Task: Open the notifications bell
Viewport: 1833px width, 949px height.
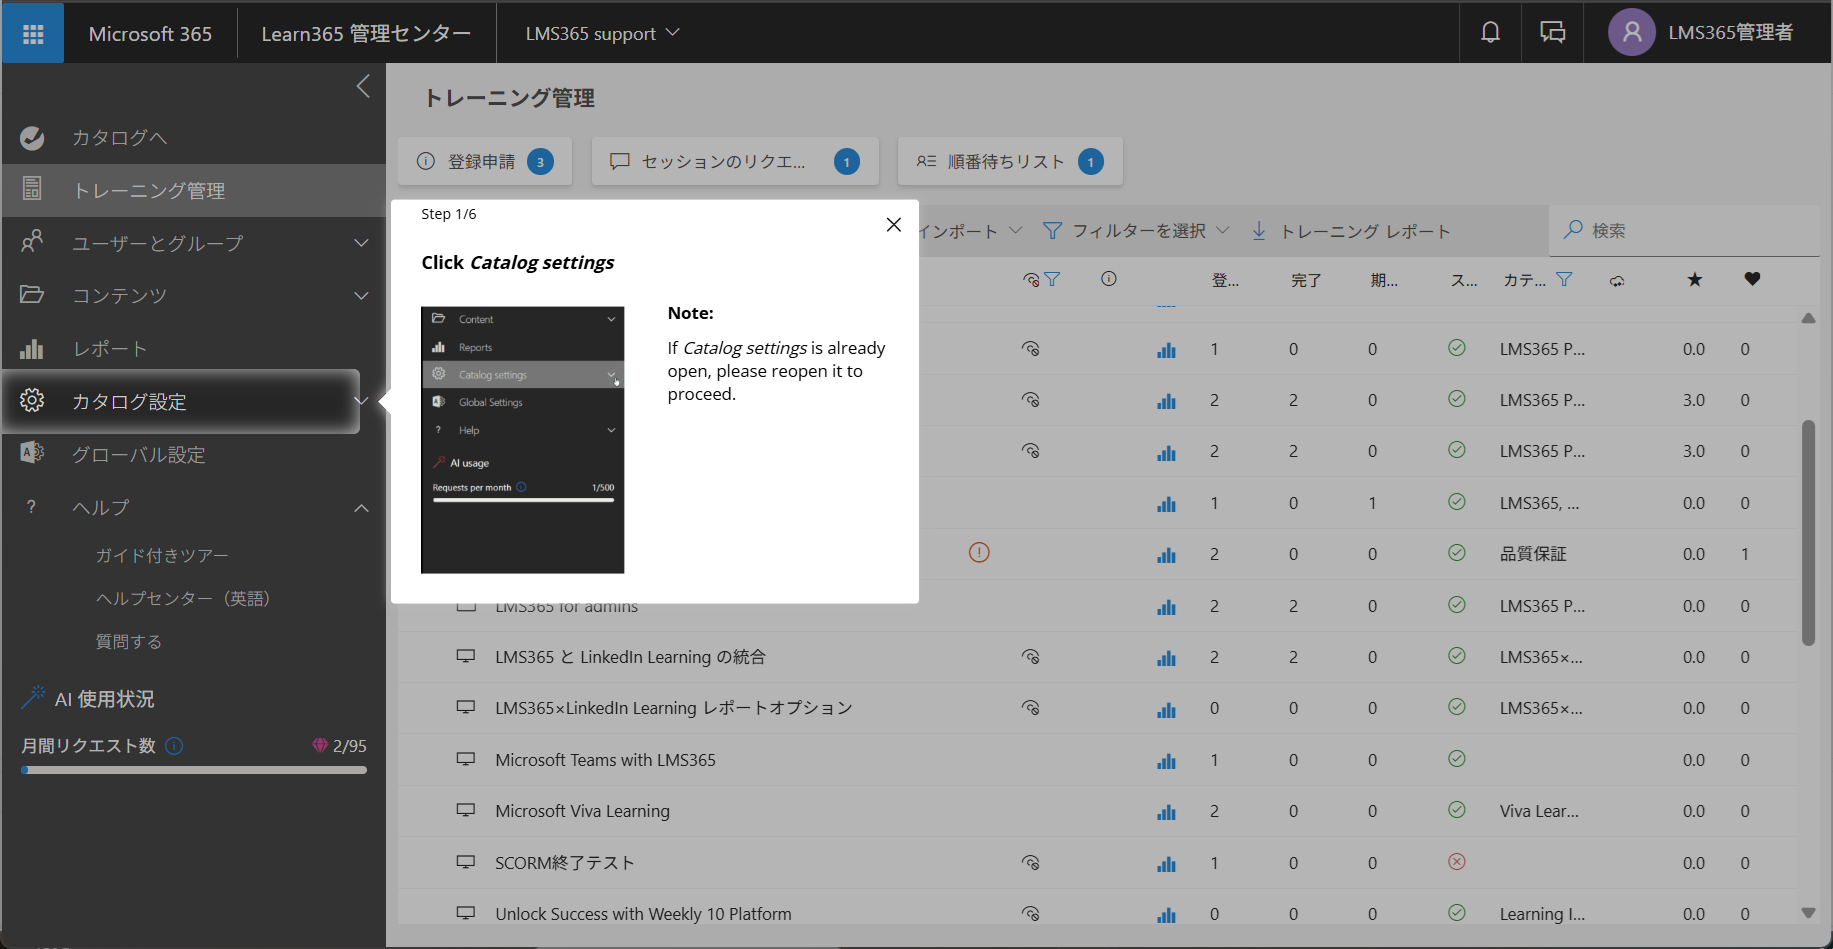Action: coord(1490,33)
